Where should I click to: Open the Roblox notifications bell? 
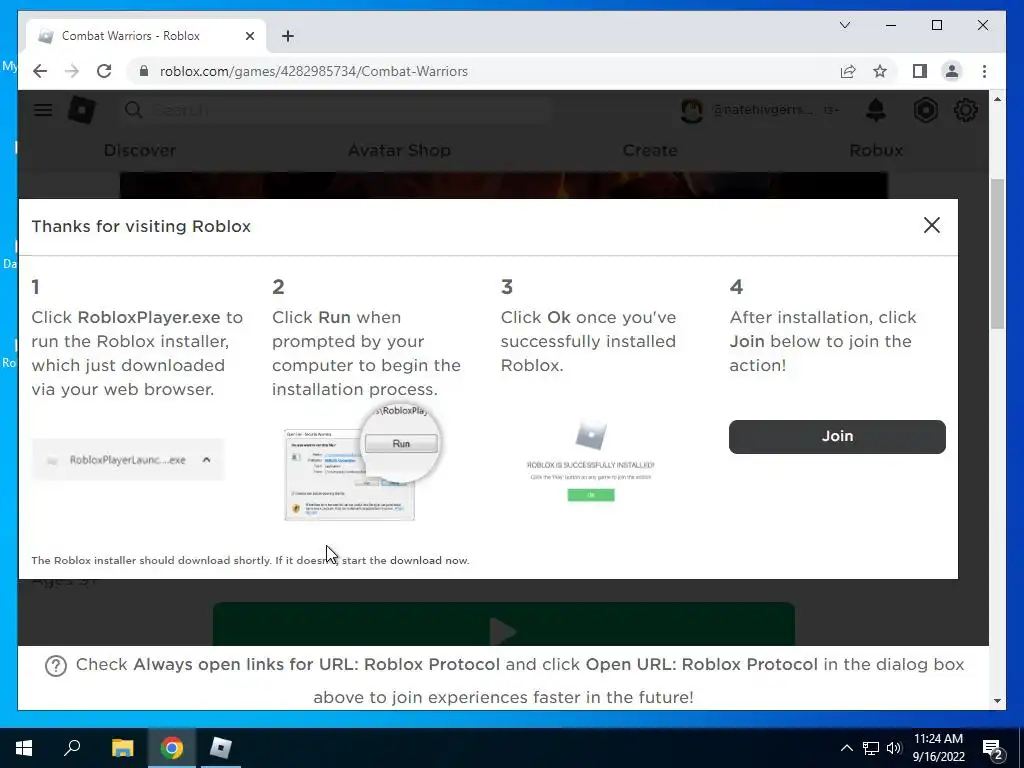click(x=876, y=110)
